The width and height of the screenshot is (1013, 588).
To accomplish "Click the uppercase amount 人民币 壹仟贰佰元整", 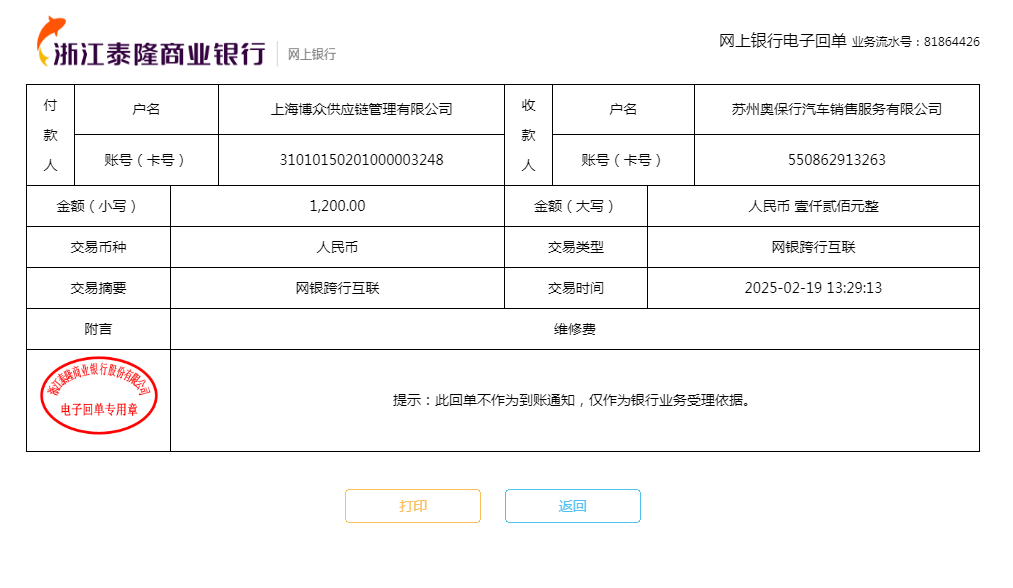I will pyautogui.click(x=813, y=206).
